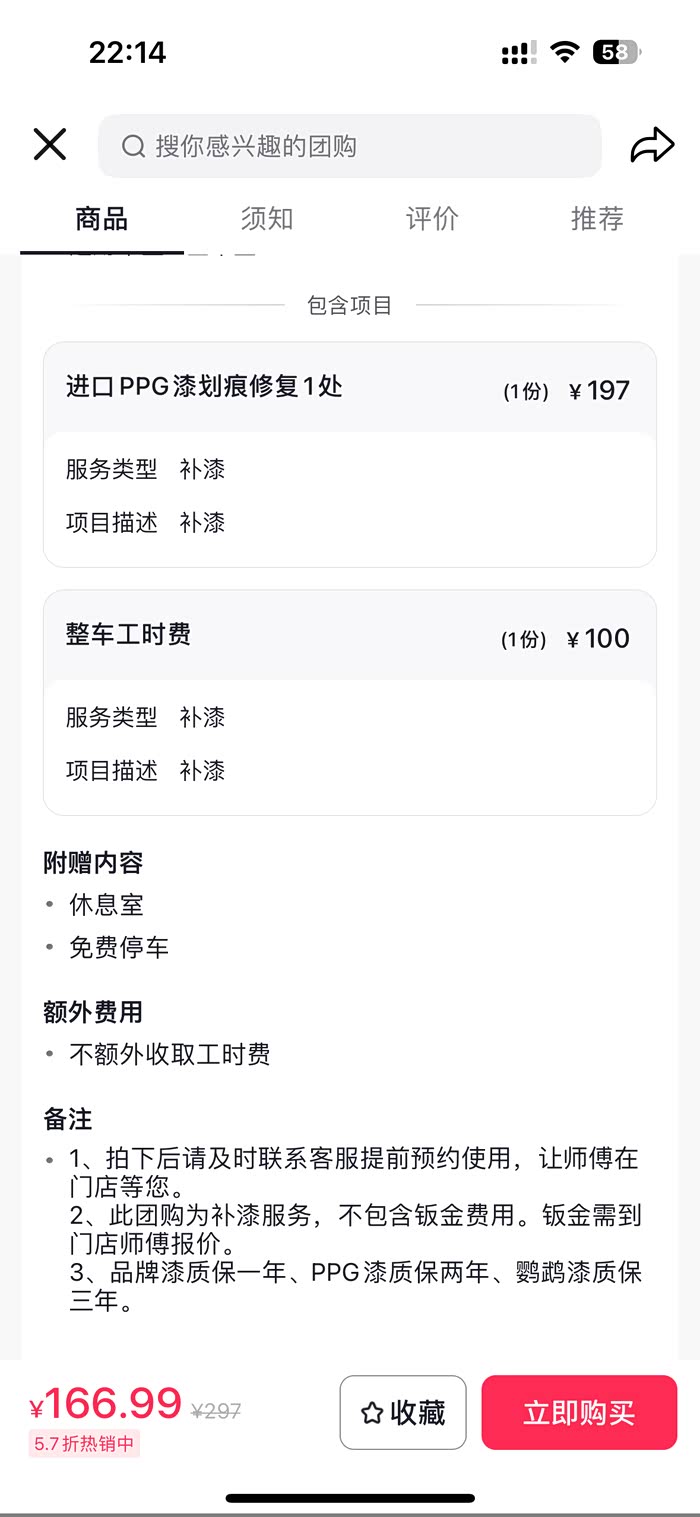Tap the ¥166.99 discounted price
Image resolution: width=700 pixels, height=1517 pixels.
[x=105, y=1404]
